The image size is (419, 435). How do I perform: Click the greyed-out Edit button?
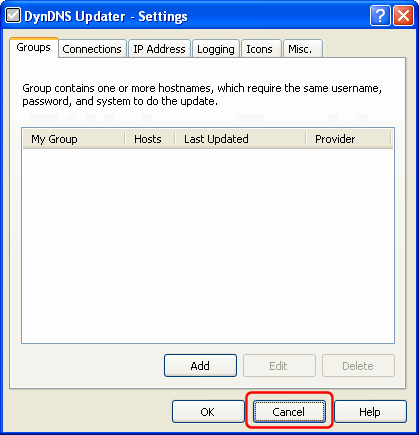click(x=279, y=366)
